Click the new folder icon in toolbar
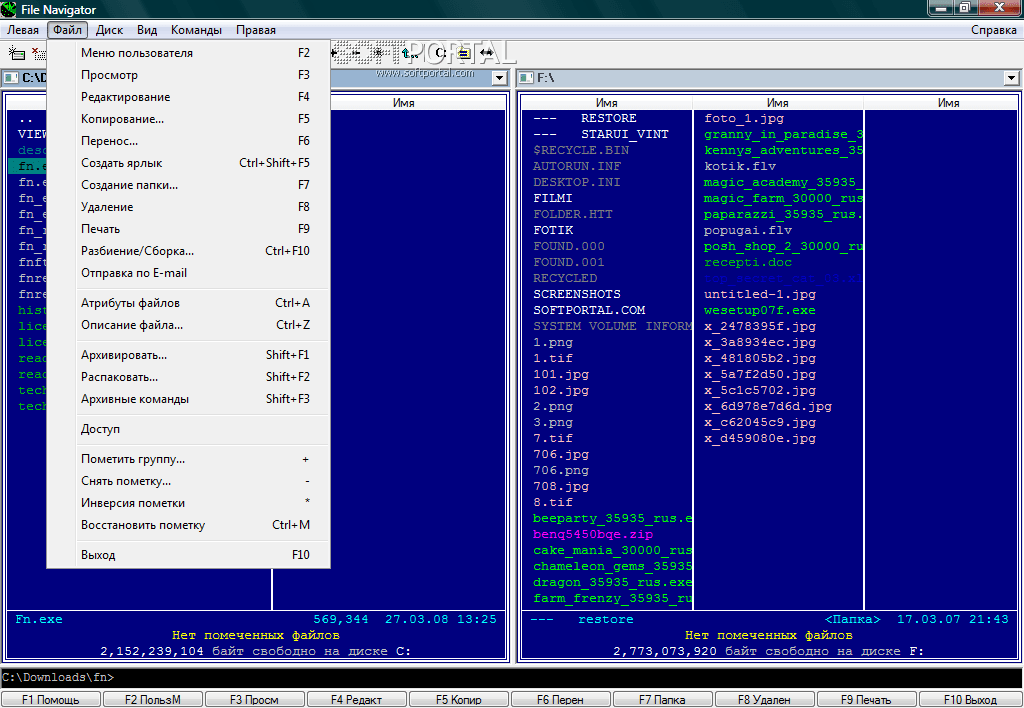This screenshot has width=1024, height=708. point(16,53)
